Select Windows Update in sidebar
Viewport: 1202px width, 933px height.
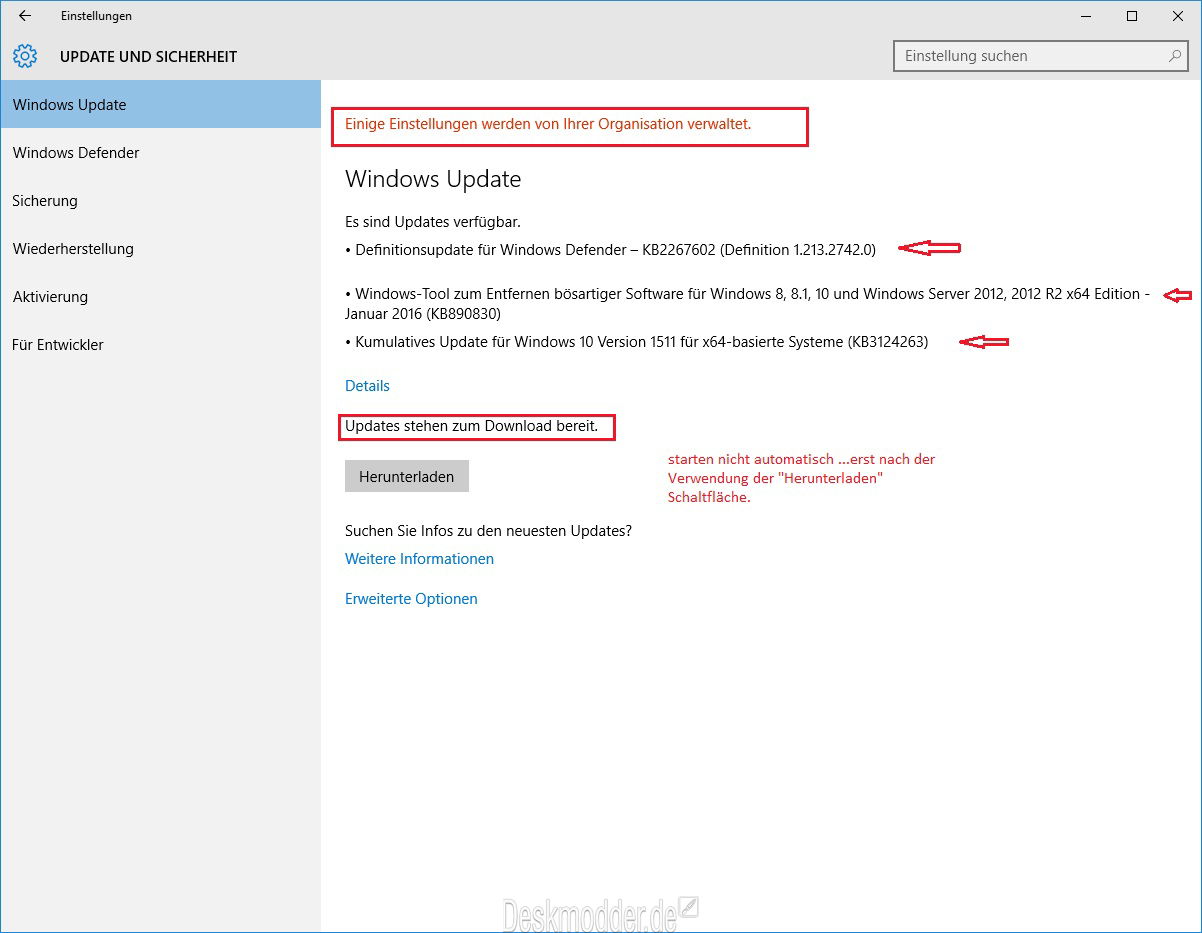click(160, 104)
